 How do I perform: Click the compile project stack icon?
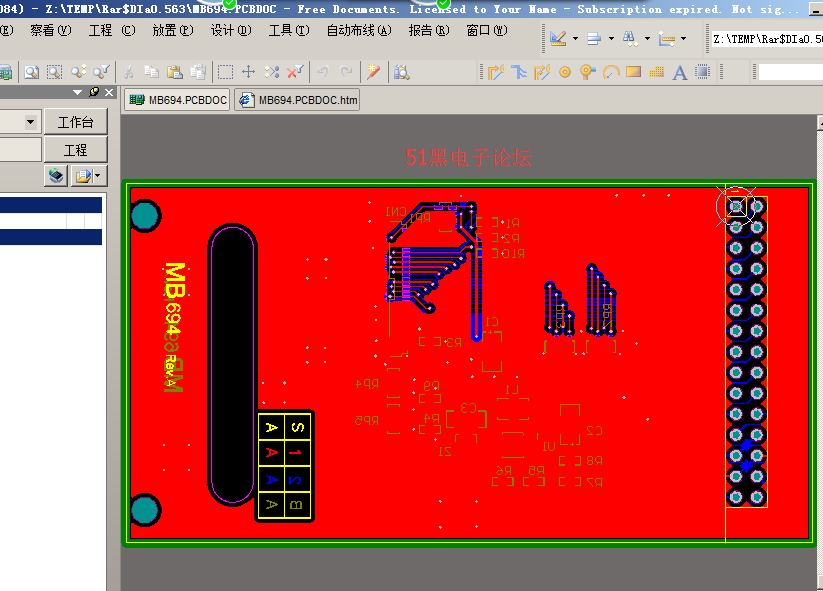pyautogui.click(x=56, y=175)
